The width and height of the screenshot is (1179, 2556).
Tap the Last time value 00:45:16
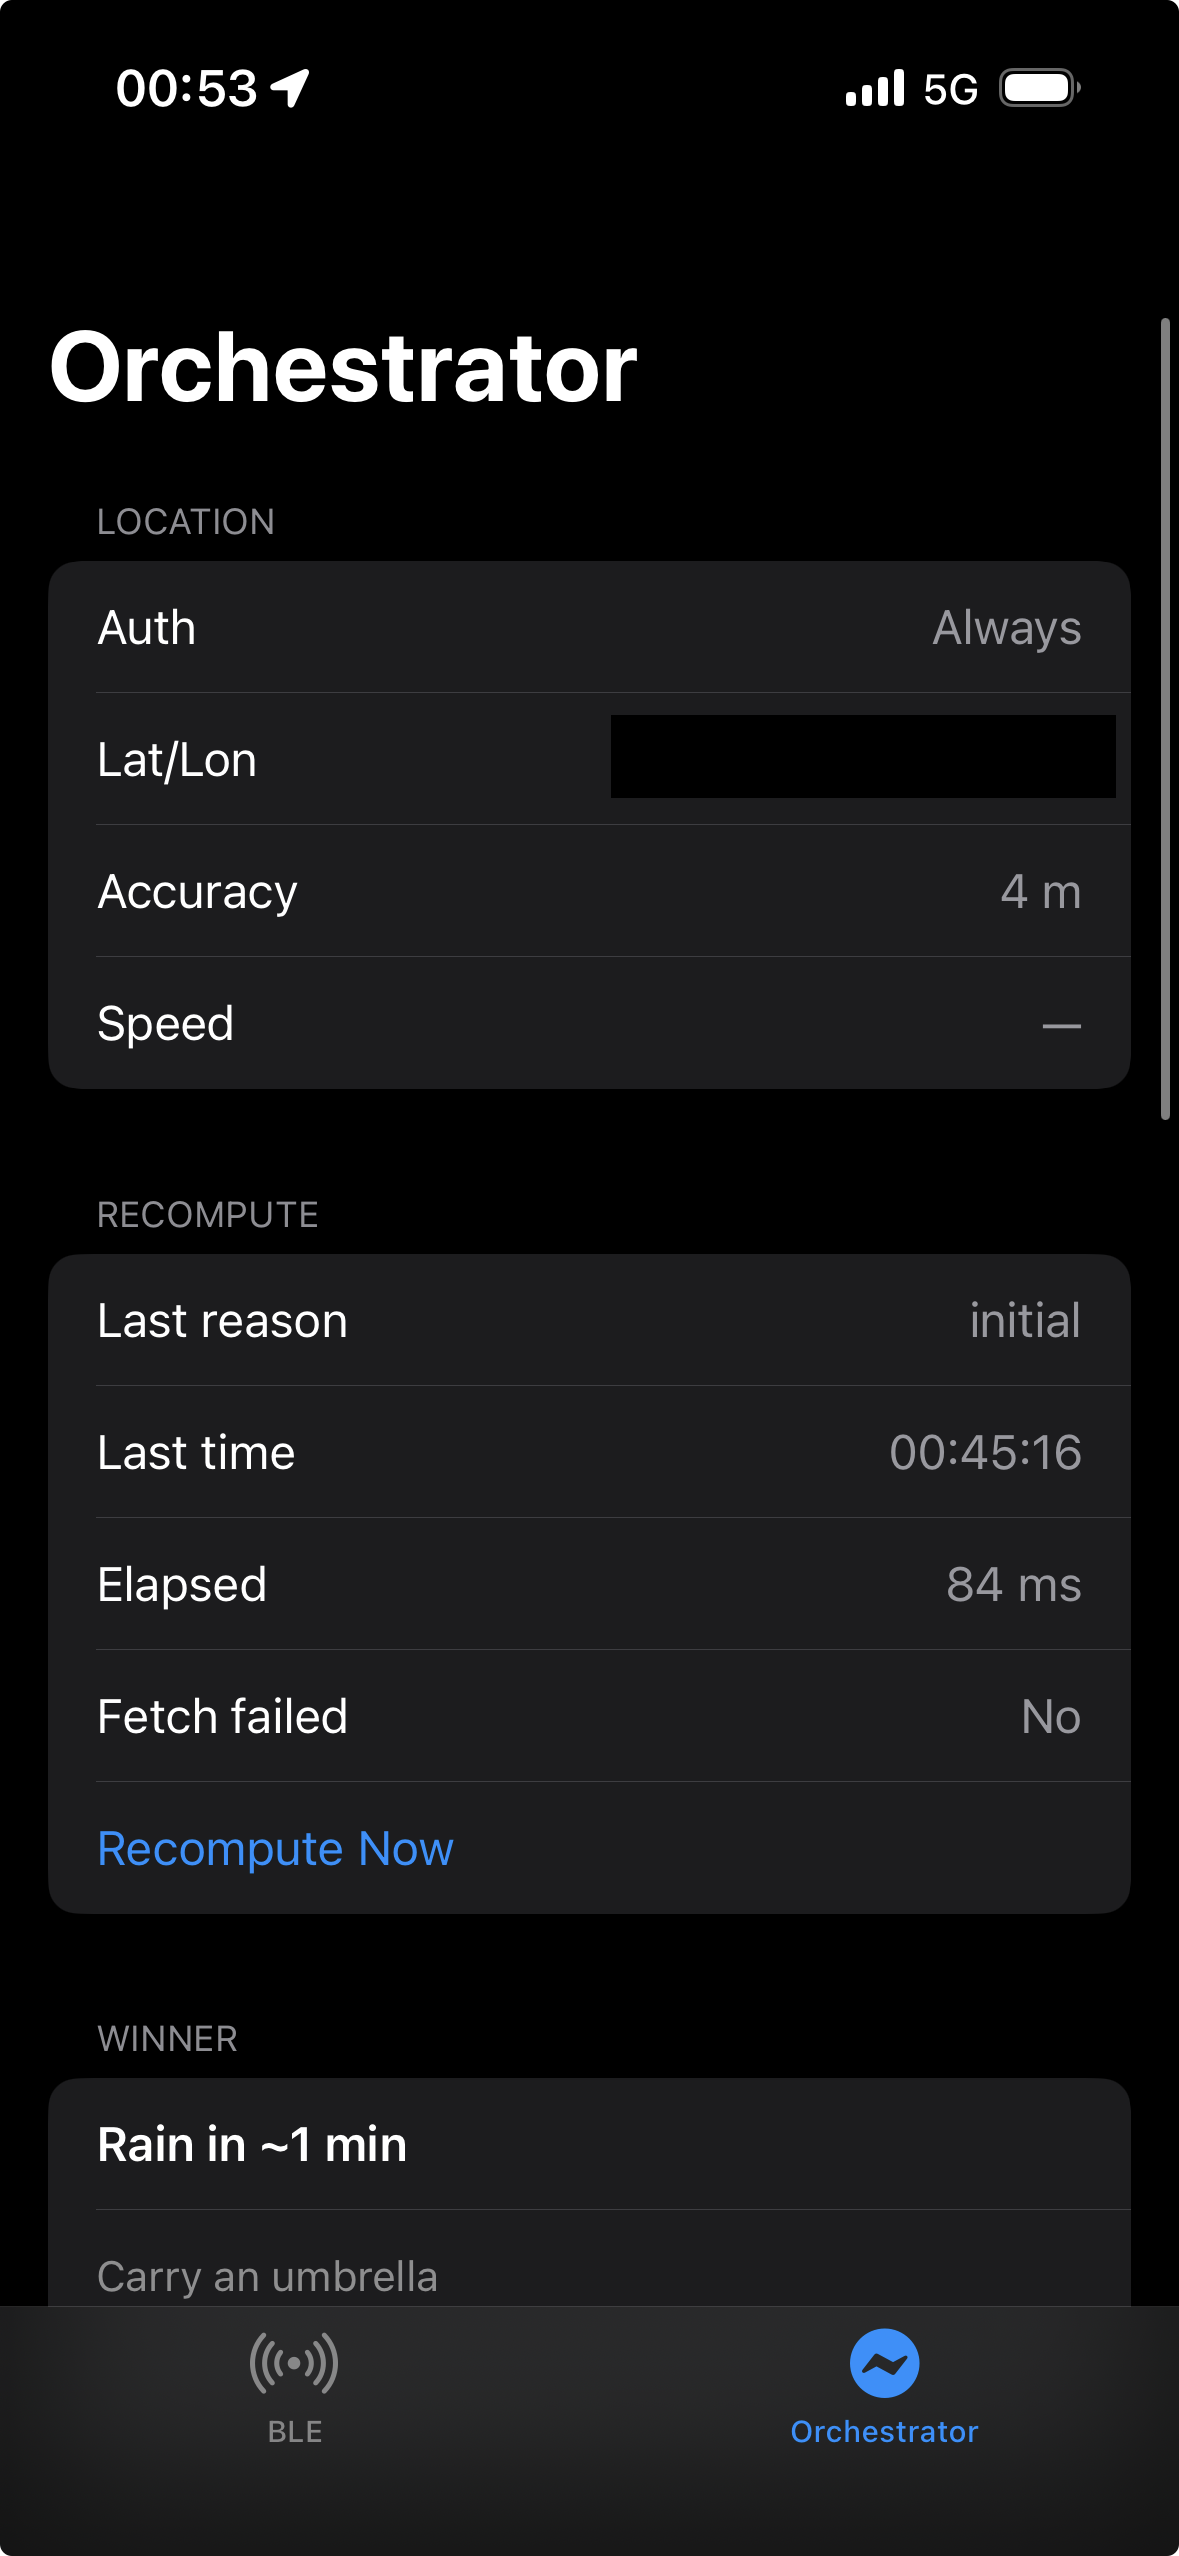985,1452
